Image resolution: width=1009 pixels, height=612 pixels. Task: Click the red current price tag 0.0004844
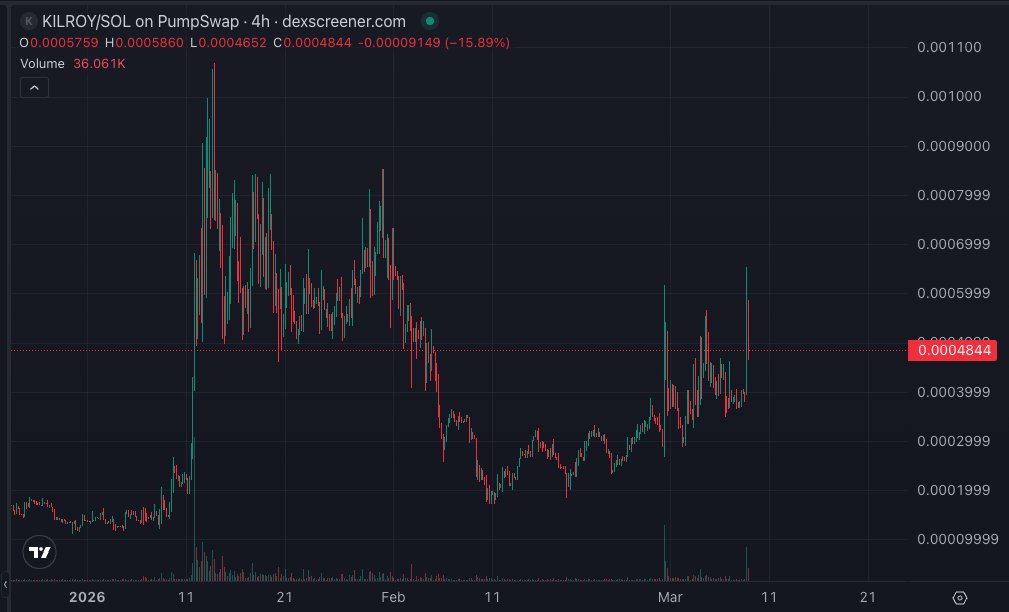pyautogui.click(x=952, y=350)
